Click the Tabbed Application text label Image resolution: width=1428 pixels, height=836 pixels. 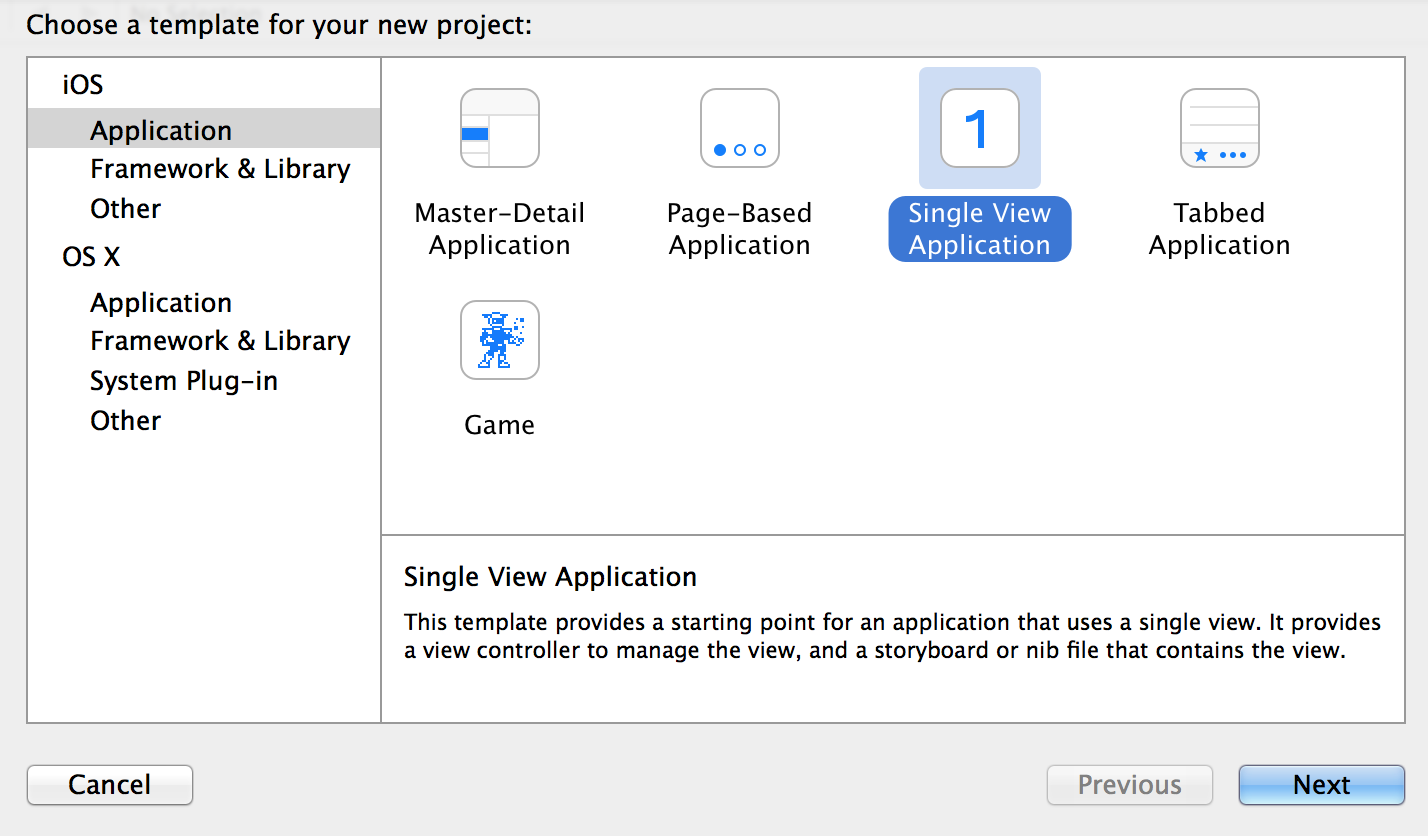[x=1220, y=229]
